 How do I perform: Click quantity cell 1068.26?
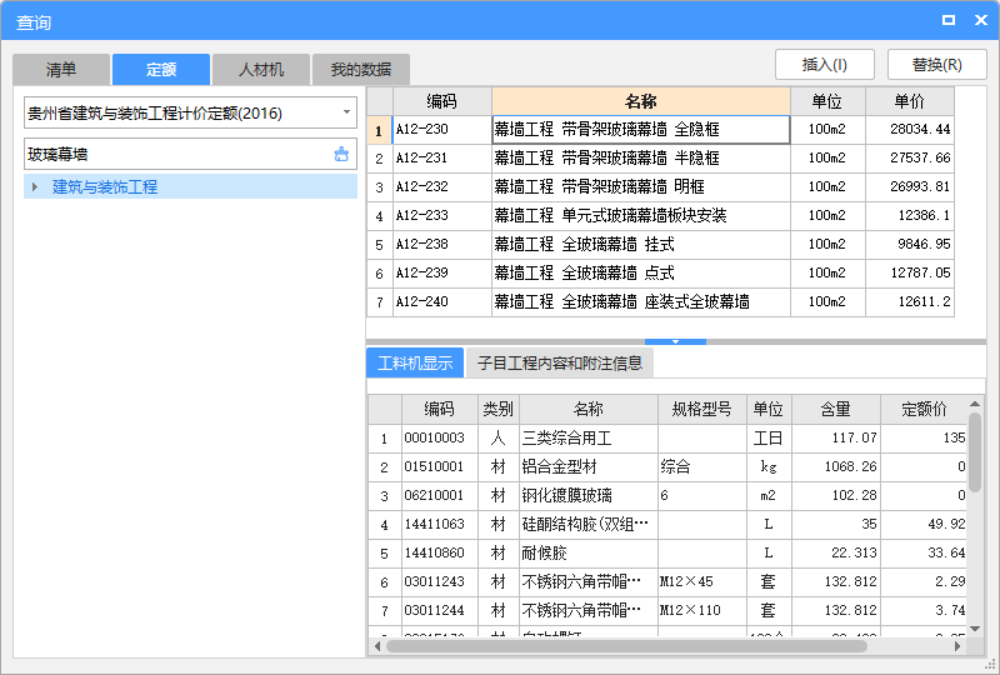tap(835, 467)
